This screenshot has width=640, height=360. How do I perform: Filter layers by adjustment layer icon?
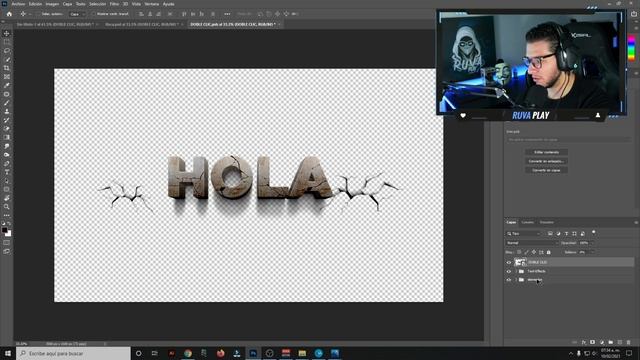click(558, 233)
